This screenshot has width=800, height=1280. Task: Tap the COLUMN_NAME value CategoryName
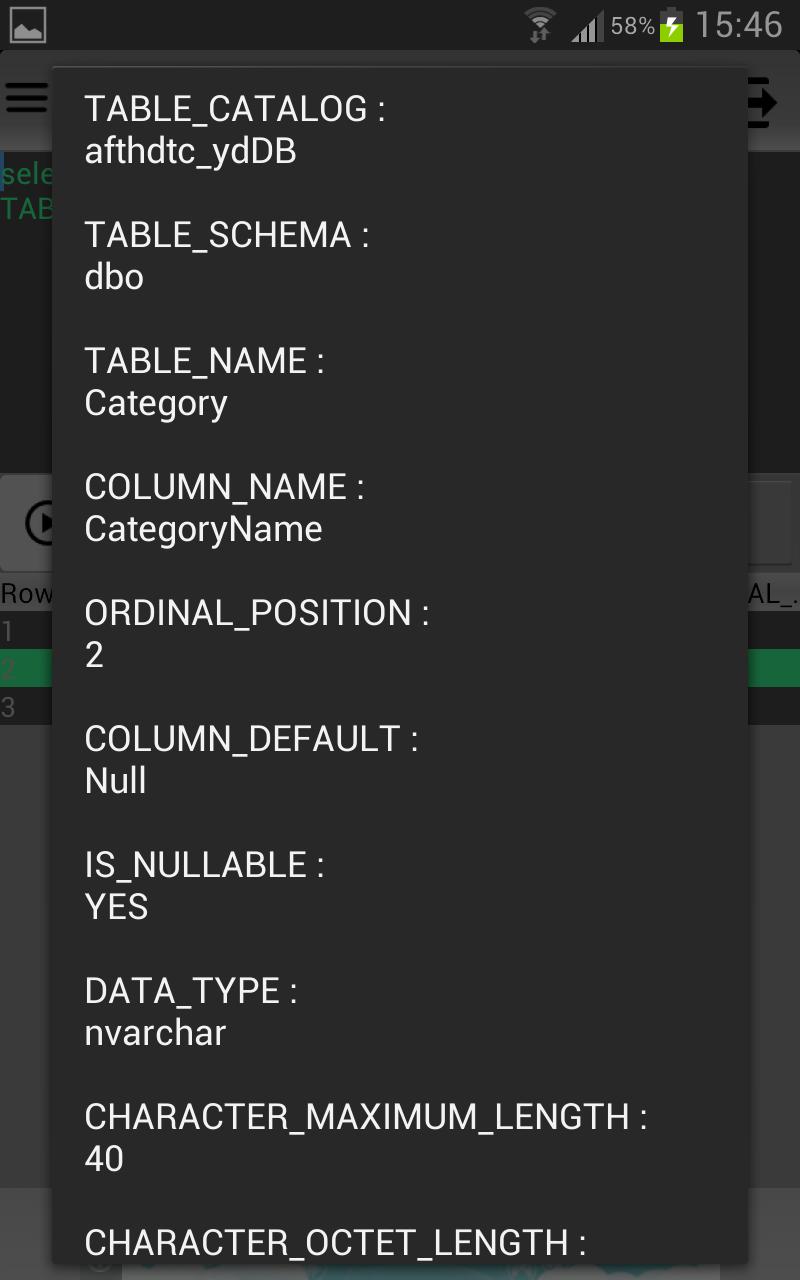[x=203, y=528]
